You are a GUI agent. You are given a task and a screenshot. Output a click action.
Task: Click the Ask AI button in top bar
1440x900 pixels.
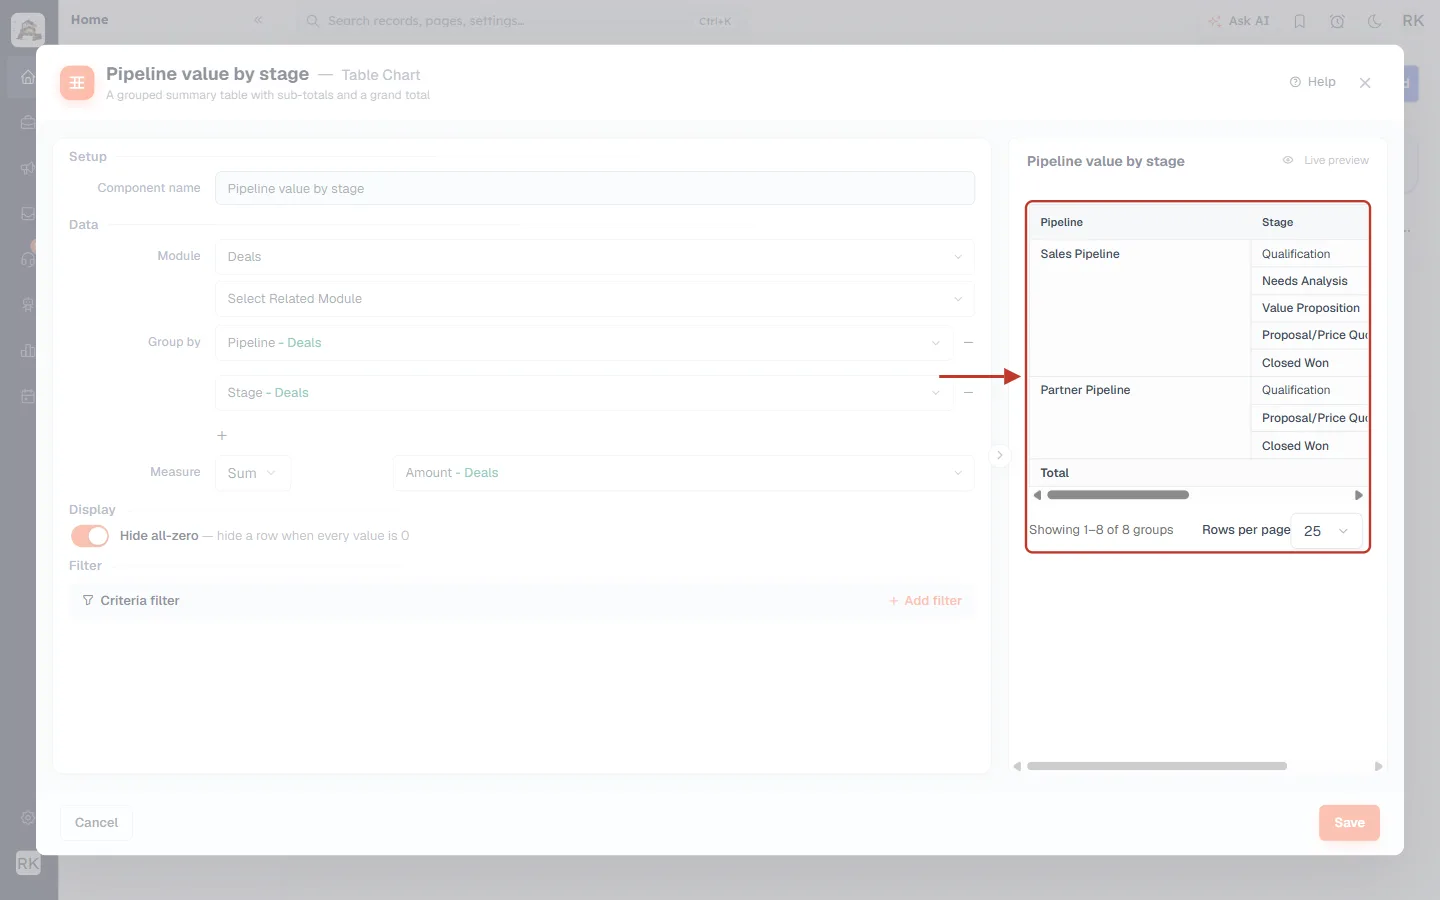pos(1239,21)
